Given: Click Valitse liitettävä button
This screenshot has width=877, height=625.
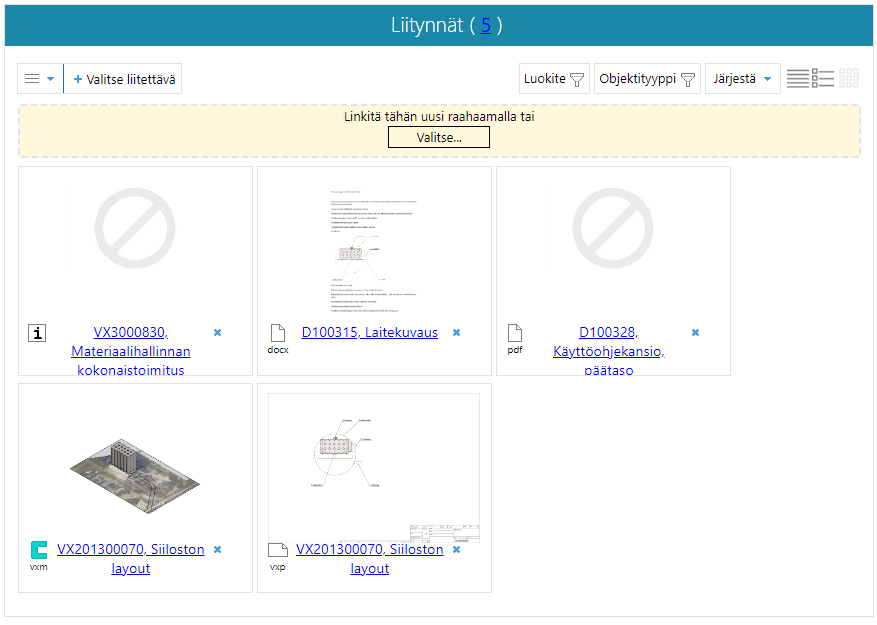Looking at the screenshot, I should [124, 78].
